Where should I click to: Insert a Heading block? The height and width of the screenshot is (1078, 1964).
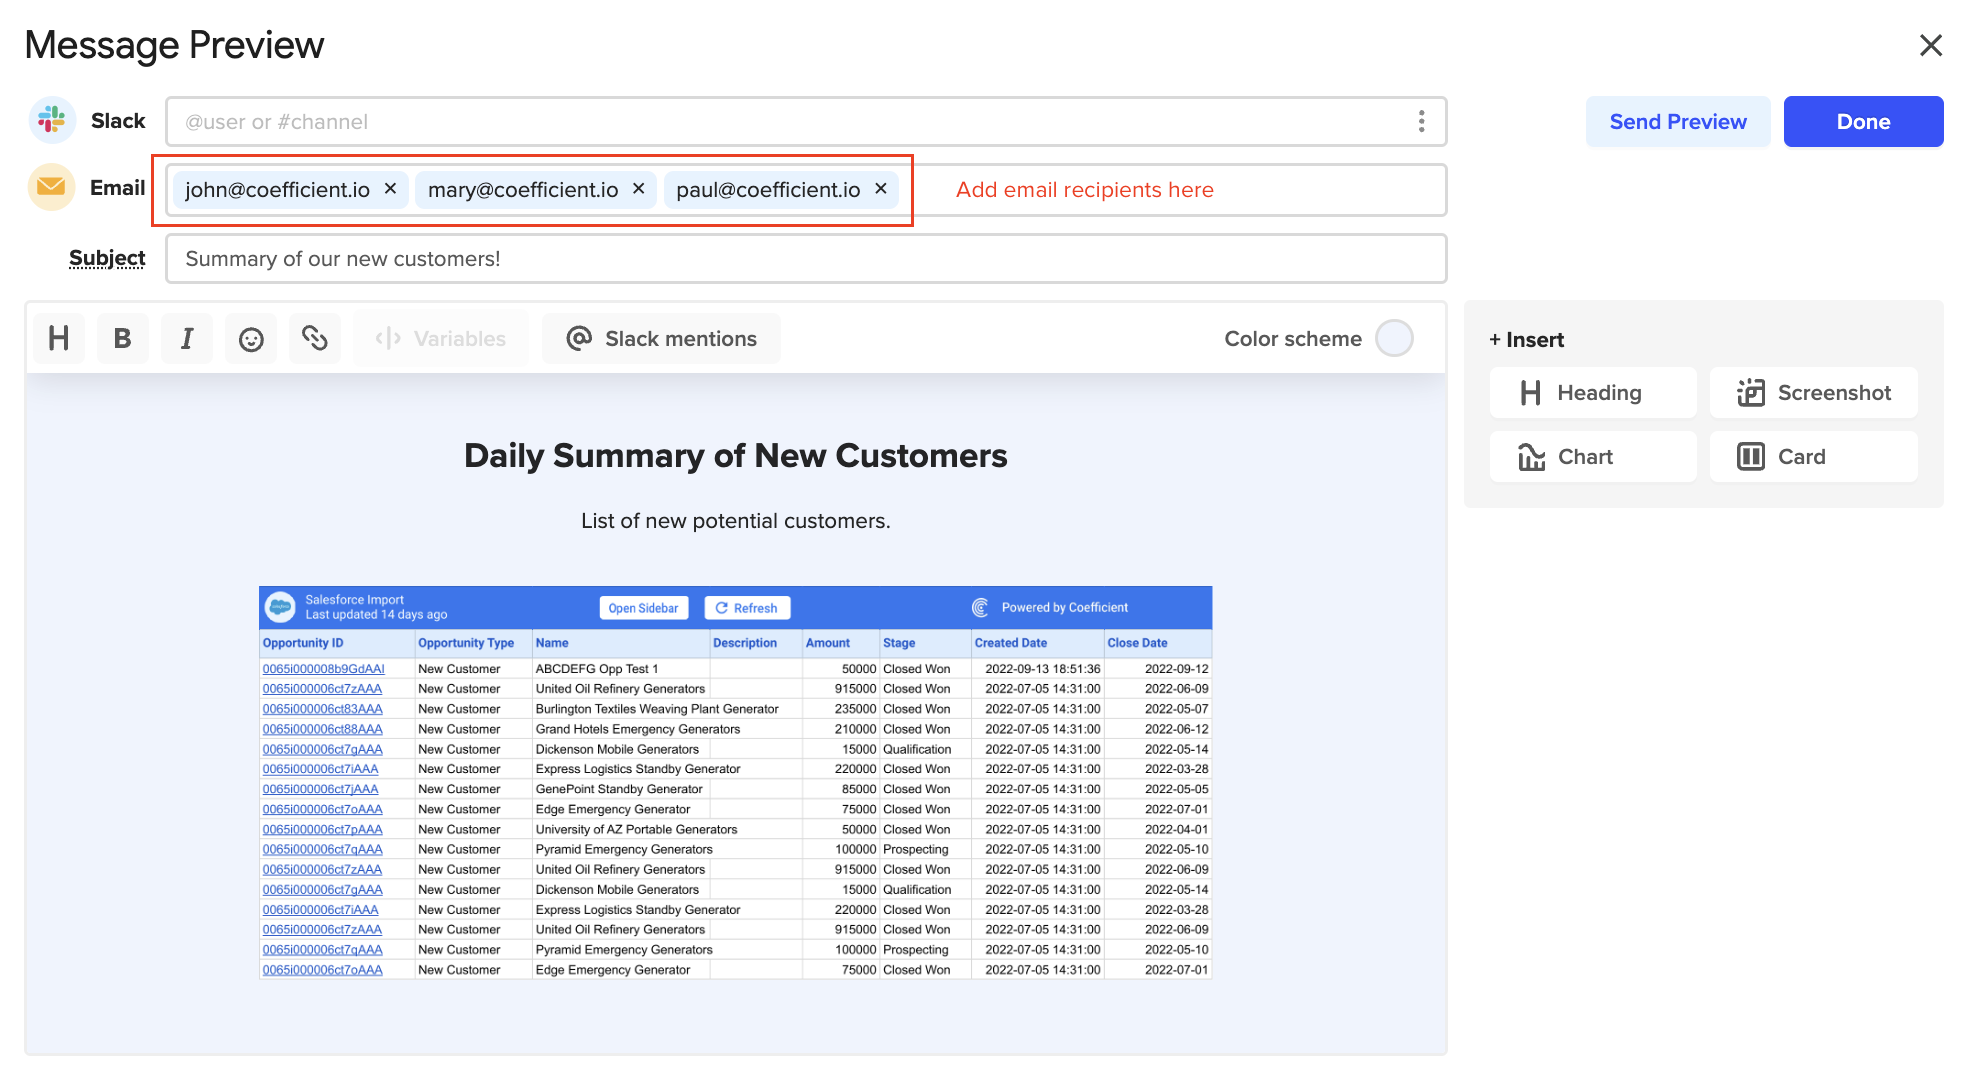pyautogui.click(x=1593, y=393)
